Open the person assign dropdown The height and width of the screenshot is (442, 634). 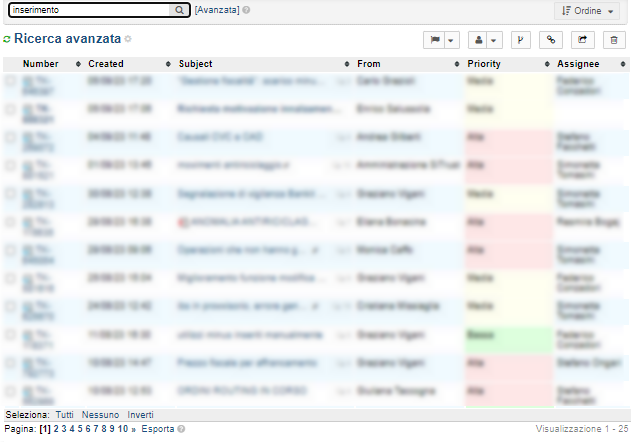click(x=484, y=40)
